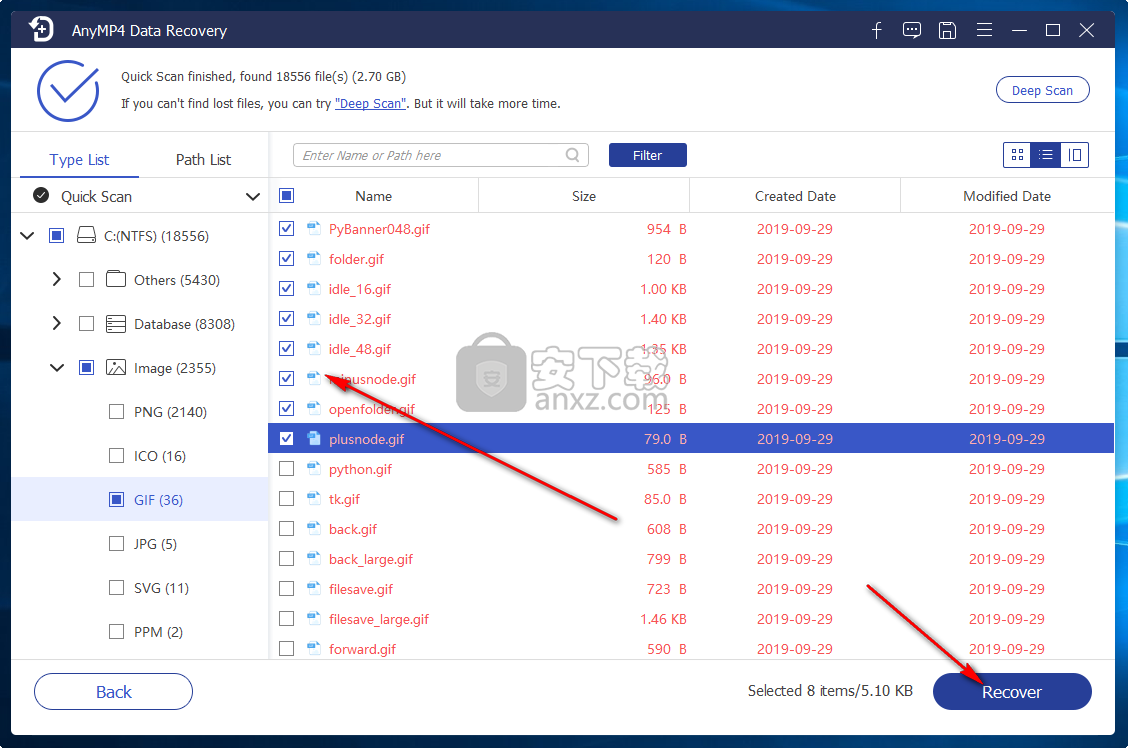Click file icon of idle_48.gif
Viewport: 1128px width, 748px height.
314,349
